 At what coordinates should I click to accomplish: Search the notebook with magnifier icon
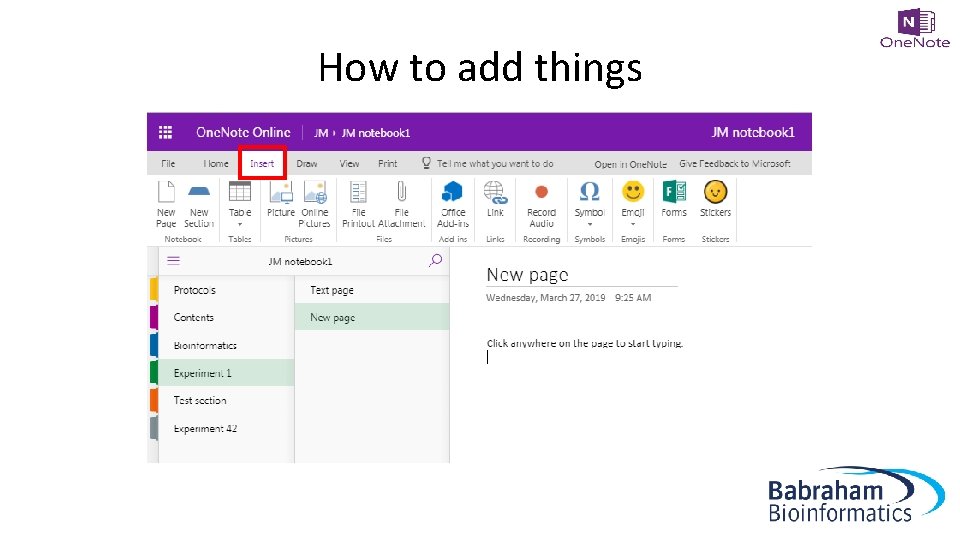coord(435,261)
